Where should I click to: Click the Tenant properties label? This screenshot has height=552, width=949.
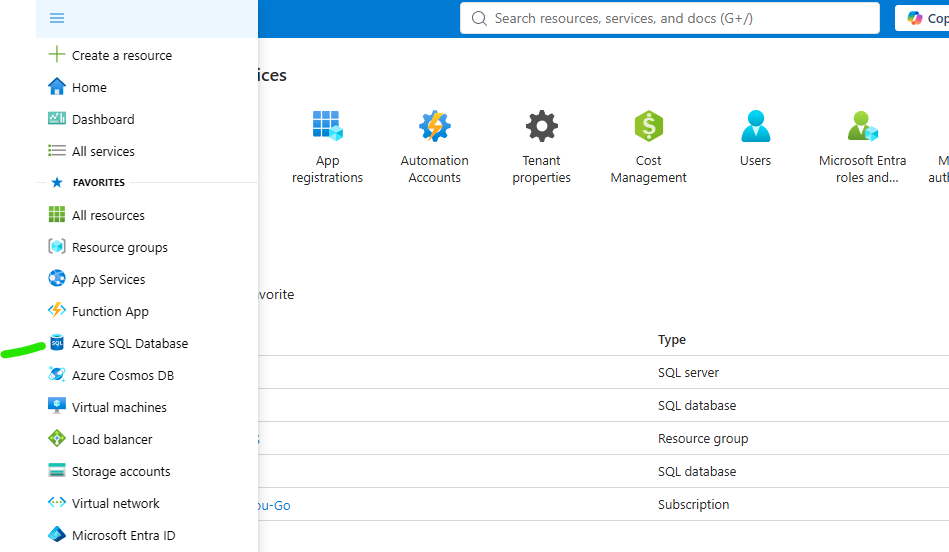pyautogui.click(x=542, y=169)
